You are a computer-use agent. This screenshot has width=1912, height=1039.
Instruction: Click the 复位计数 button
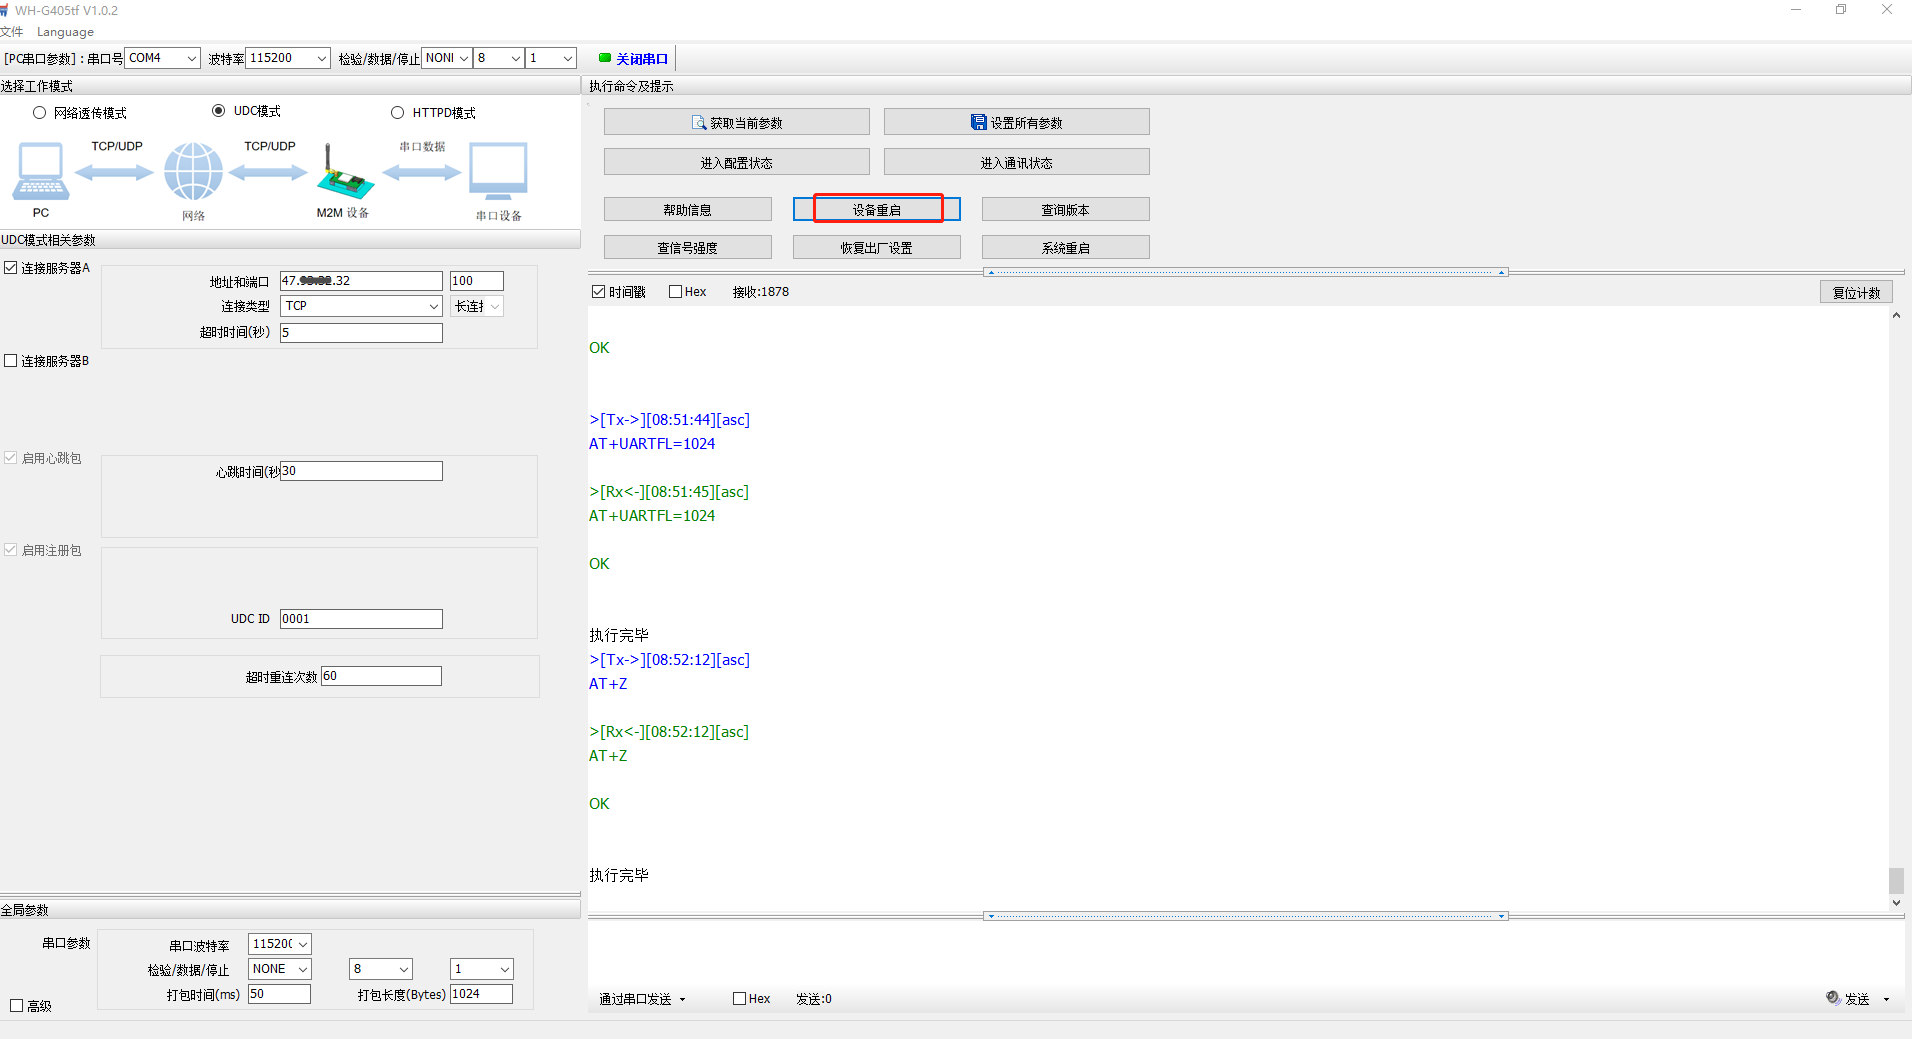click(1855, 292)
